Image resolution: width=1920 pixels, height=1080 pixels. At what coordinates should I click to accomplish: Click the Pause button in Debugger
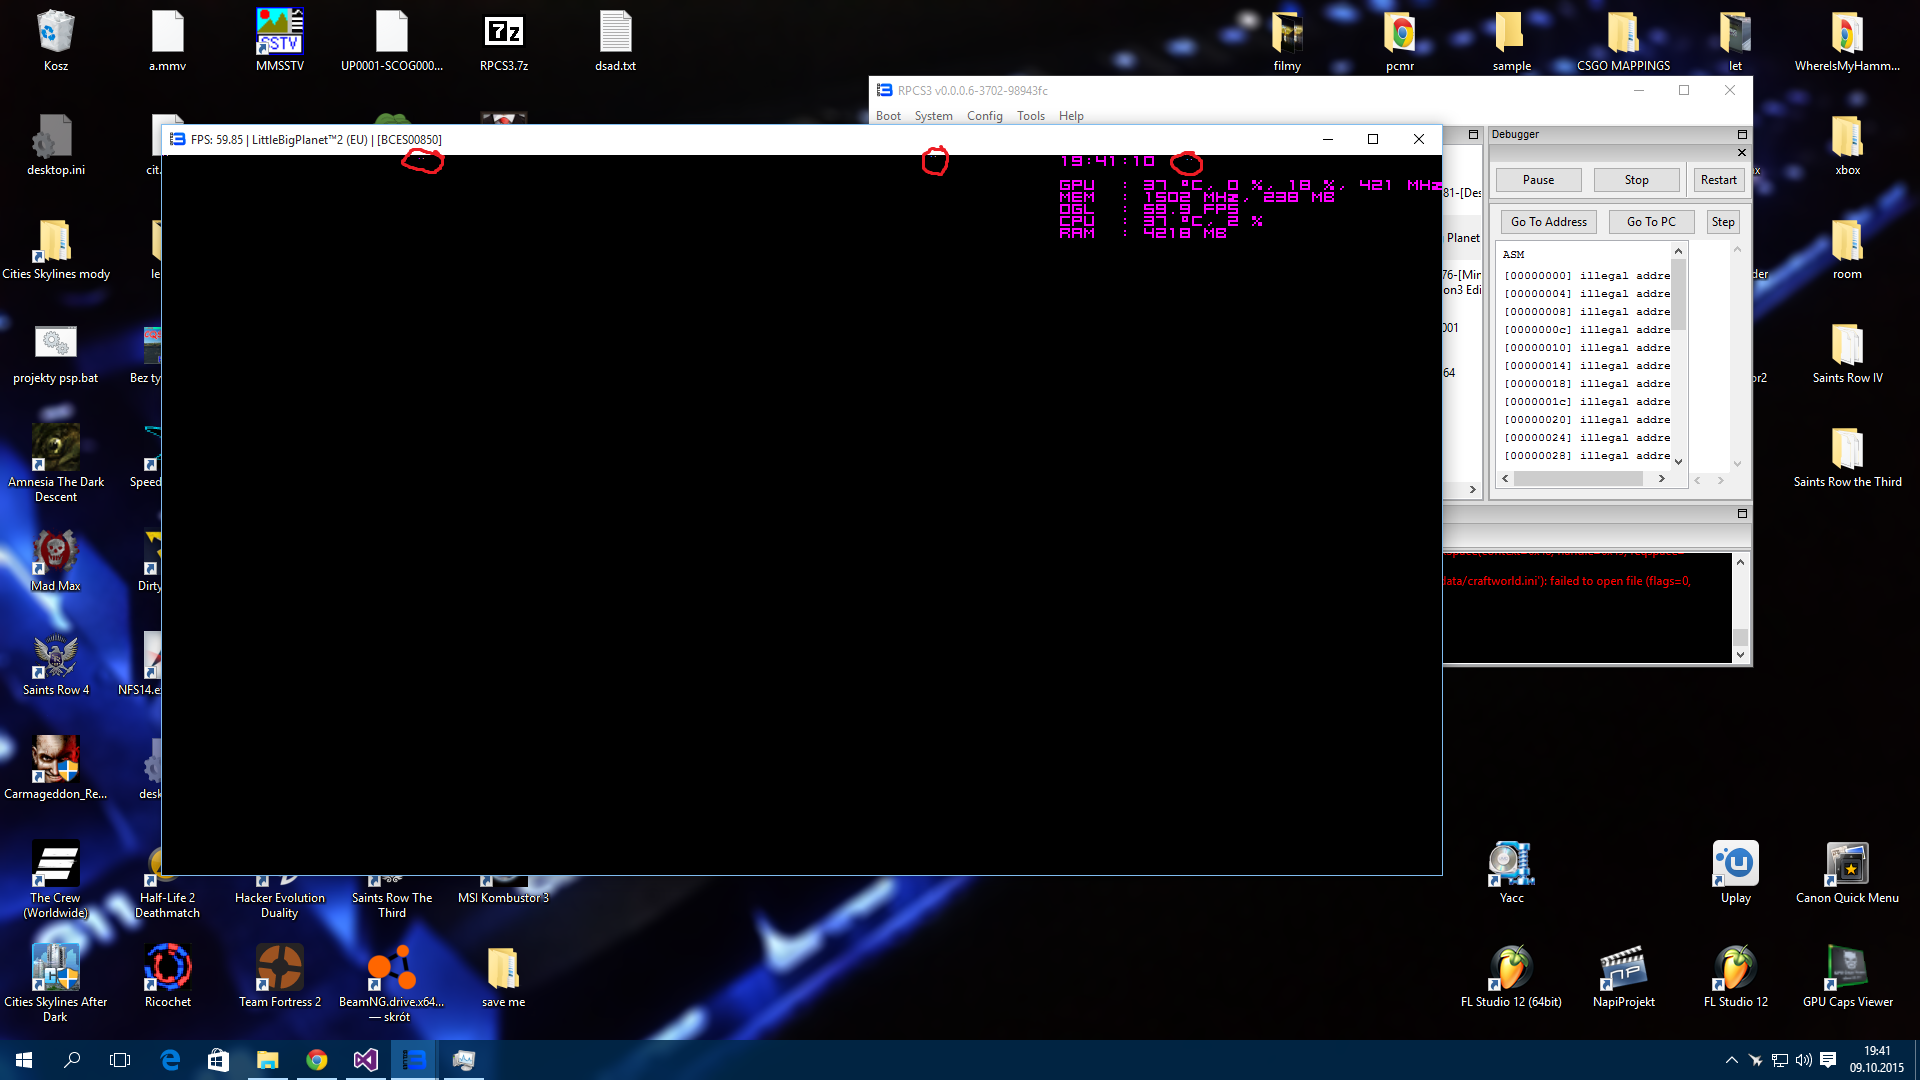pyautogui.click(x=1538, y=180)
